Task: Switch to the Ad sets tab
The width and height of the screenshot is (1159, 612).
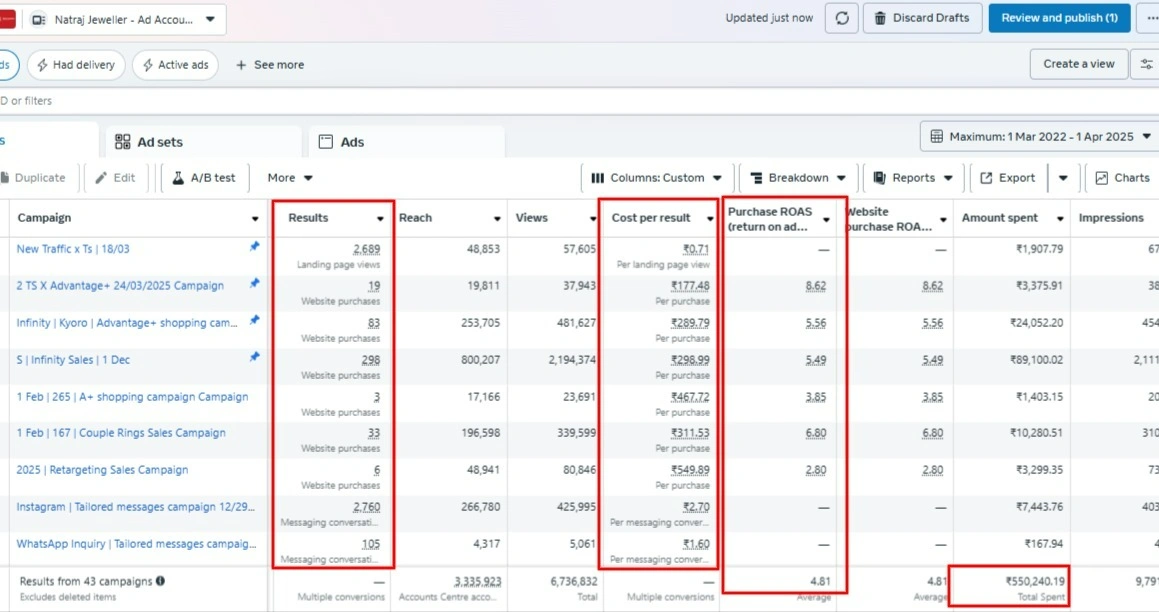Action: tap(149, 142)
